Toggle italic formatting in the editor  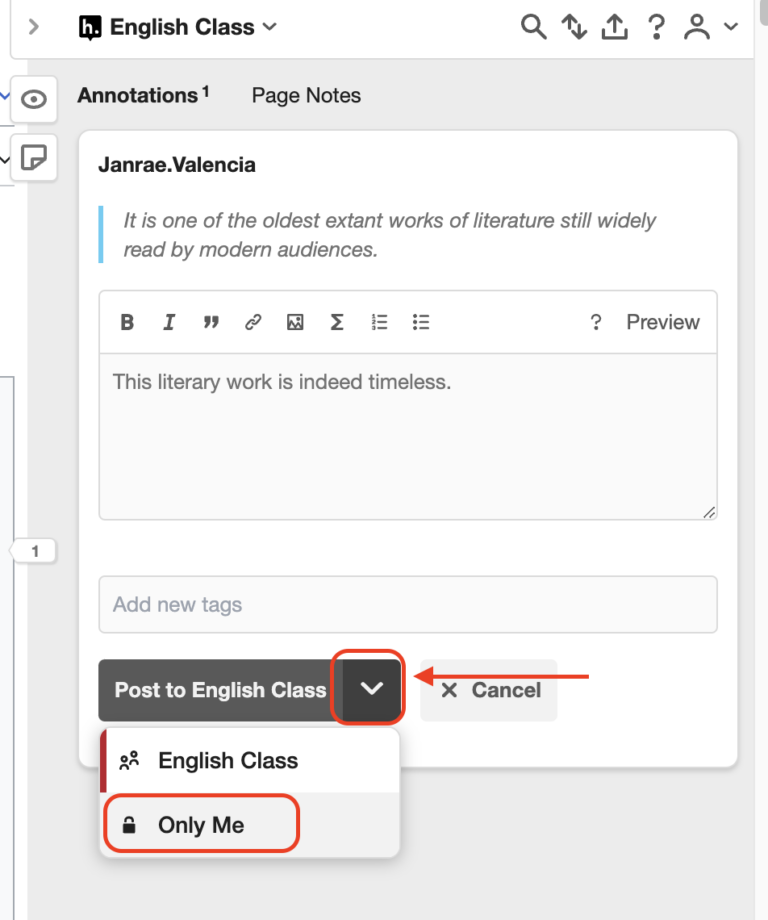pyautogui.click(x=169, y=321)
